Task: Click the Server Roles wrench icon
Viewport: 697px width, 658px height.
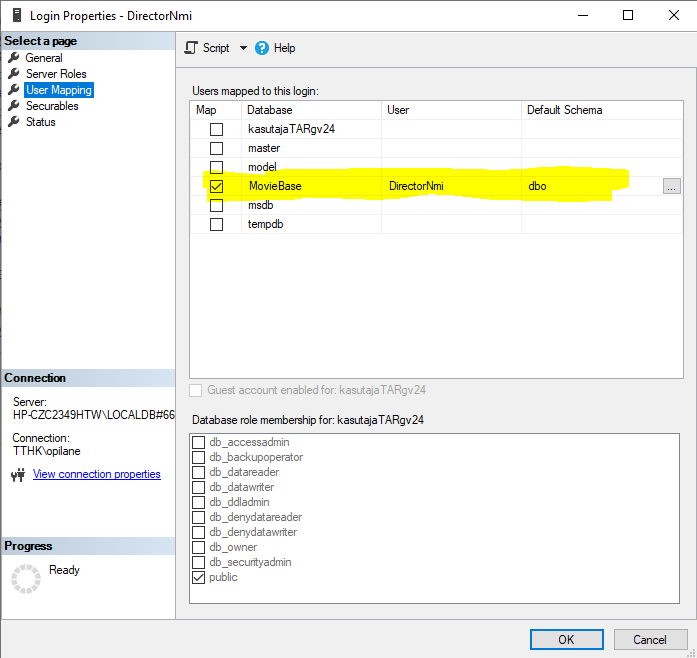Action: [x=14, y=74]
